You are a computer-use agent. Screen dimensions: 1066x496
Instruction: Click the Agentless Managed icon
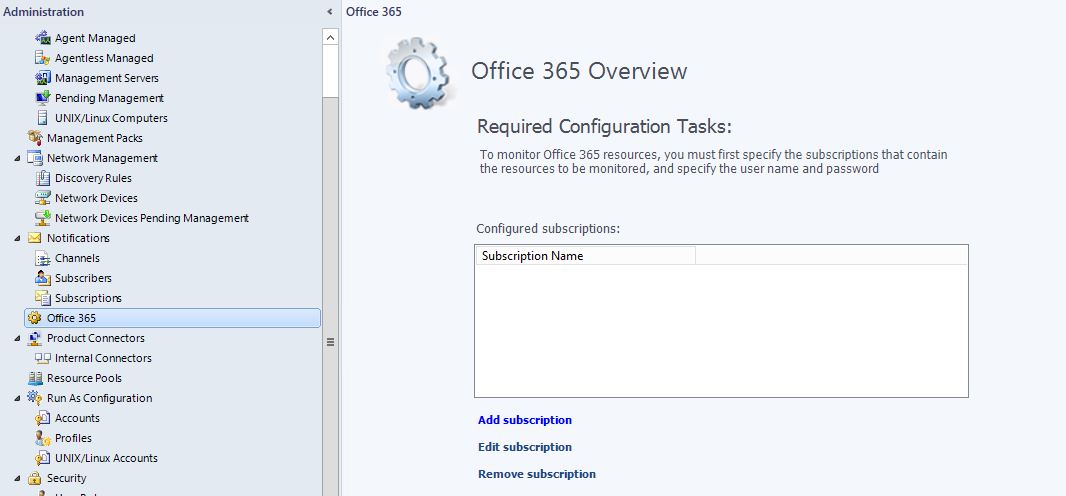point(43,58)
